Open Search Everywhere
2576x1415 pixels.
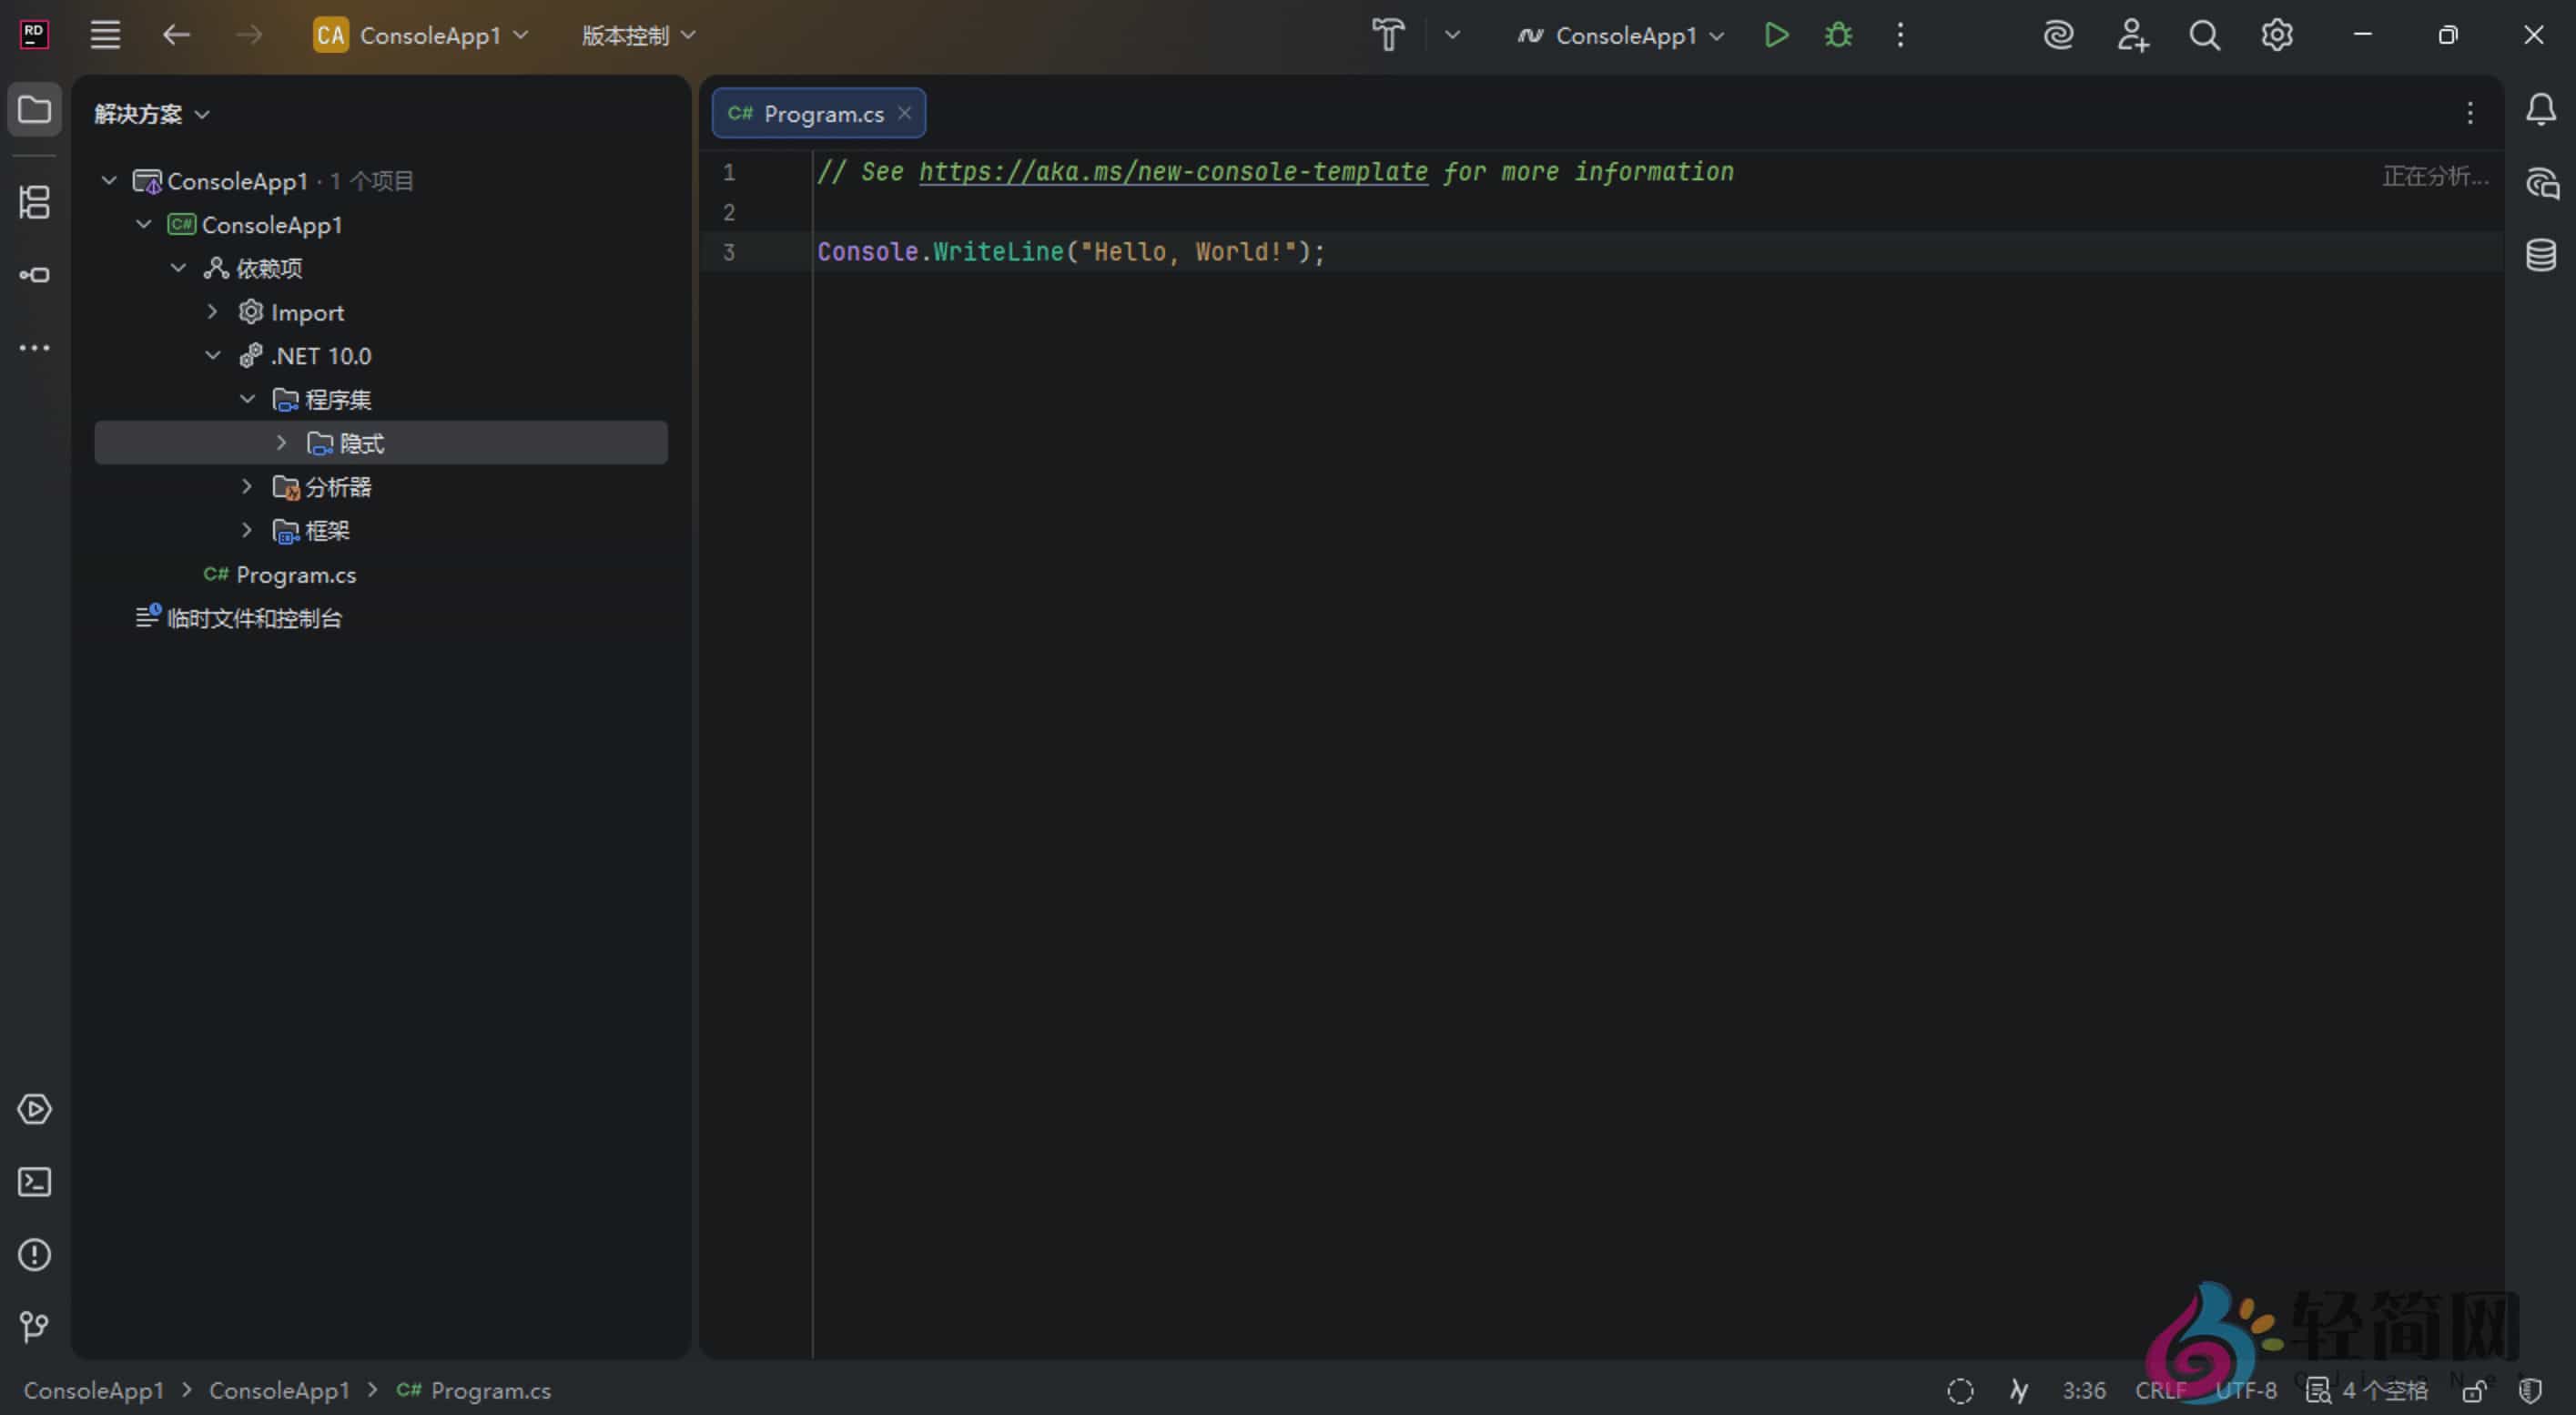2205,34
